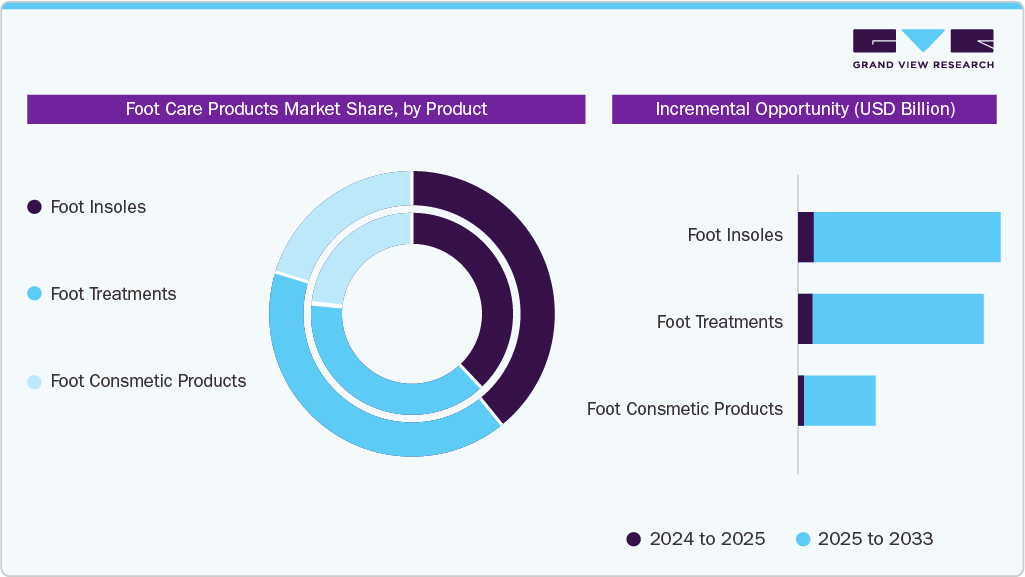The image size is (1025, 577).
Task: Select the dark Foot Insoles legend dot
Action: tap(34, 207)
